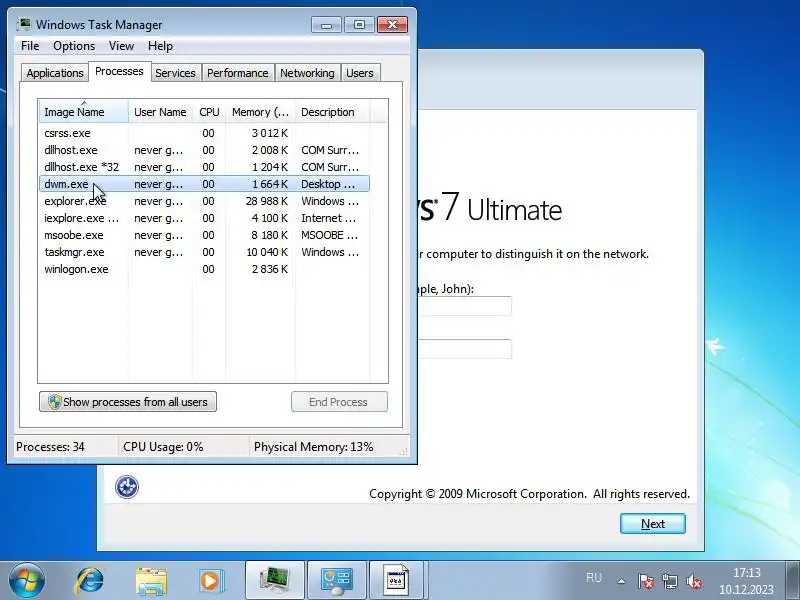Click the Physical Memory: 13% status entry
This screenshot has width=800, height=600.
314,447
